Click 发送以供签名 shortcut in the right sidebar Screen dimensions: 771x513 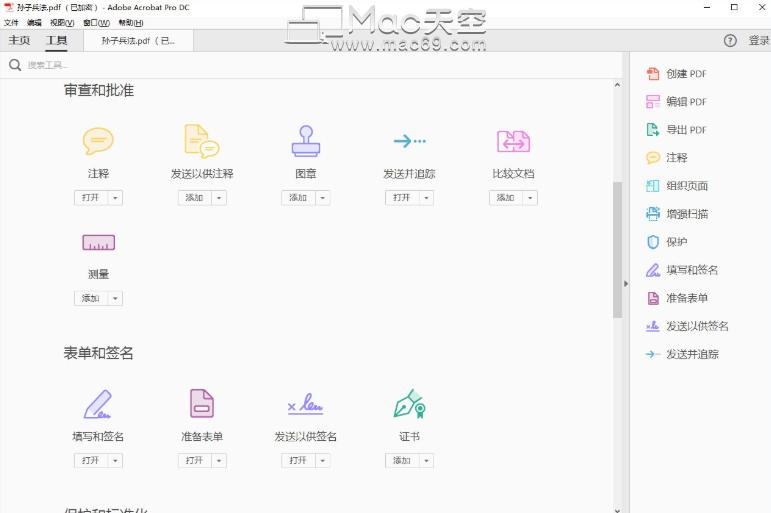click(x=687, y=326)
